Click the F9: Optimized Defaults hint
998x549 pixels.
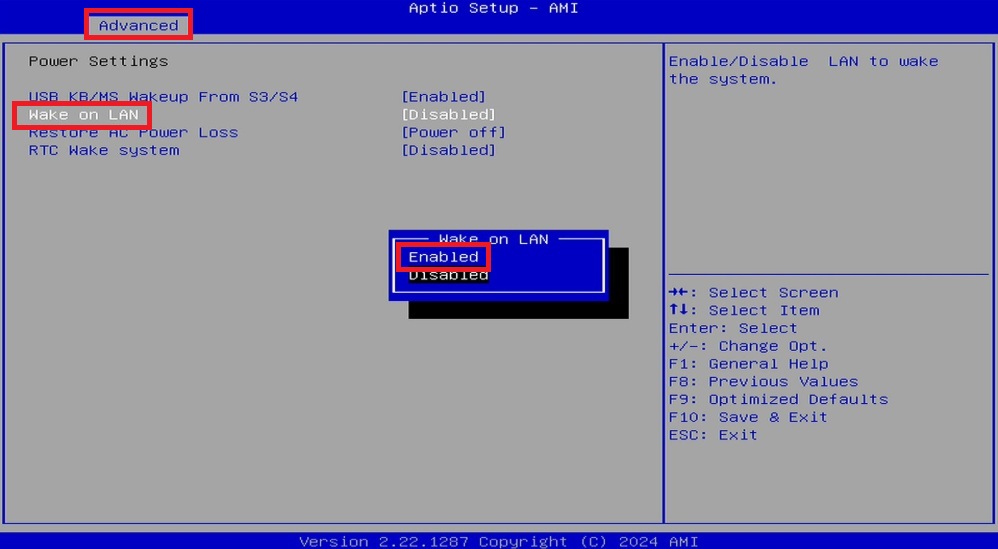pos(778,400)
